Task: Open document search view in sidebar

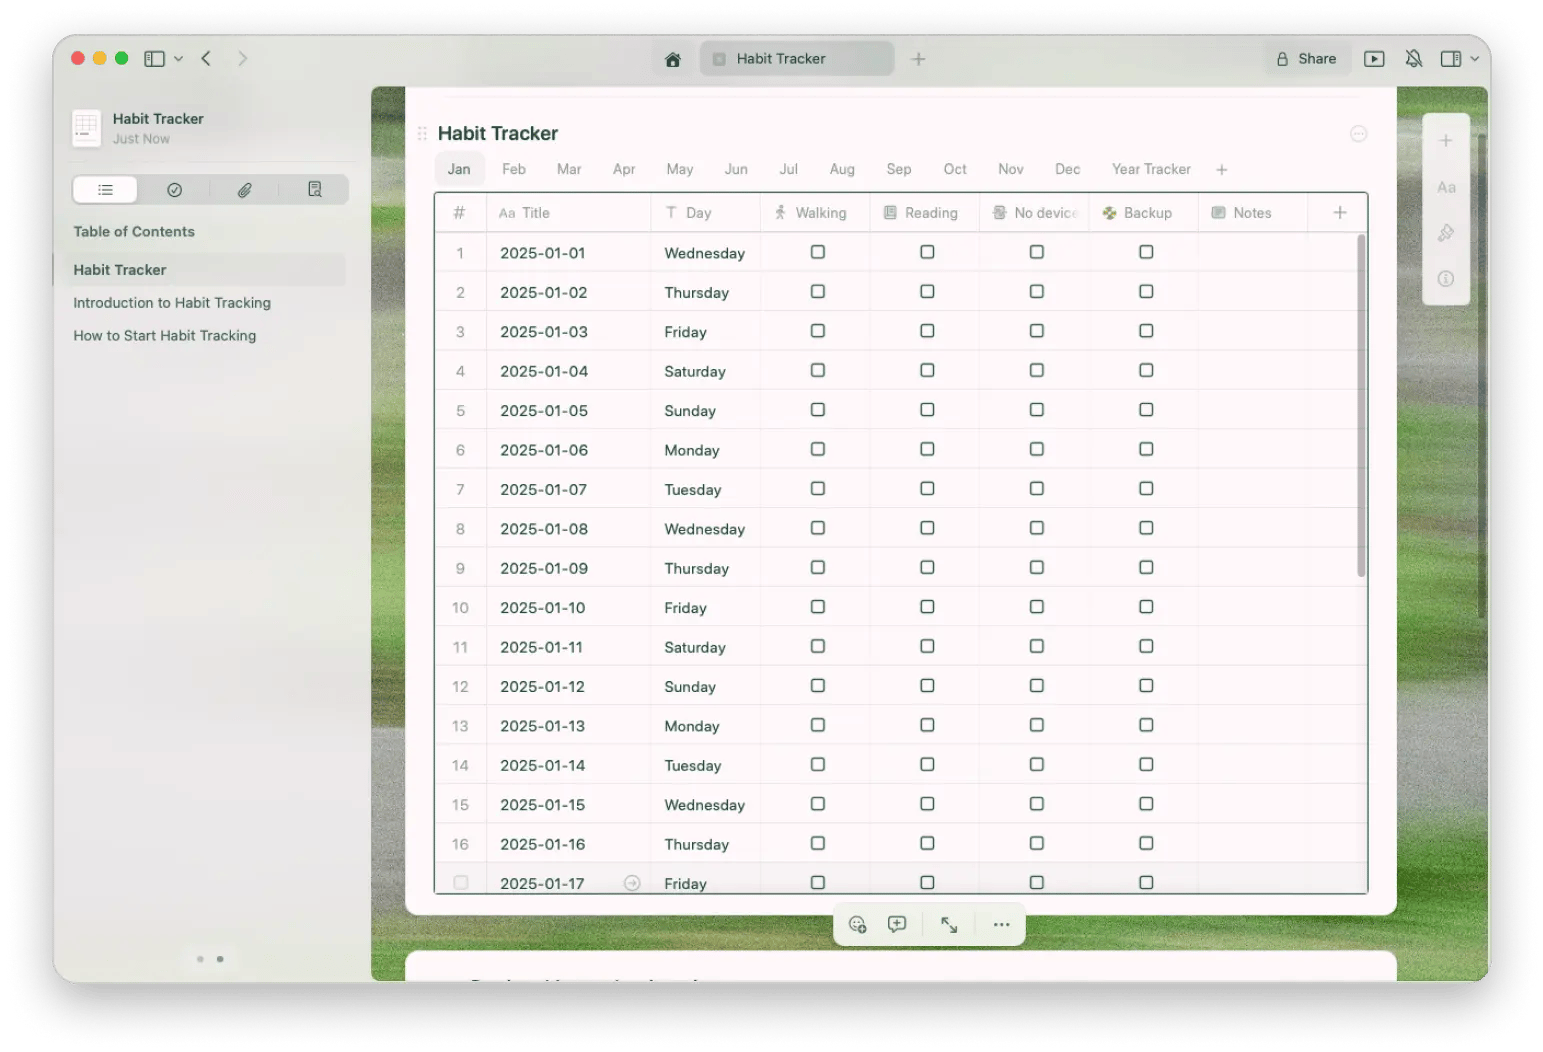Action: pos(314,190)
